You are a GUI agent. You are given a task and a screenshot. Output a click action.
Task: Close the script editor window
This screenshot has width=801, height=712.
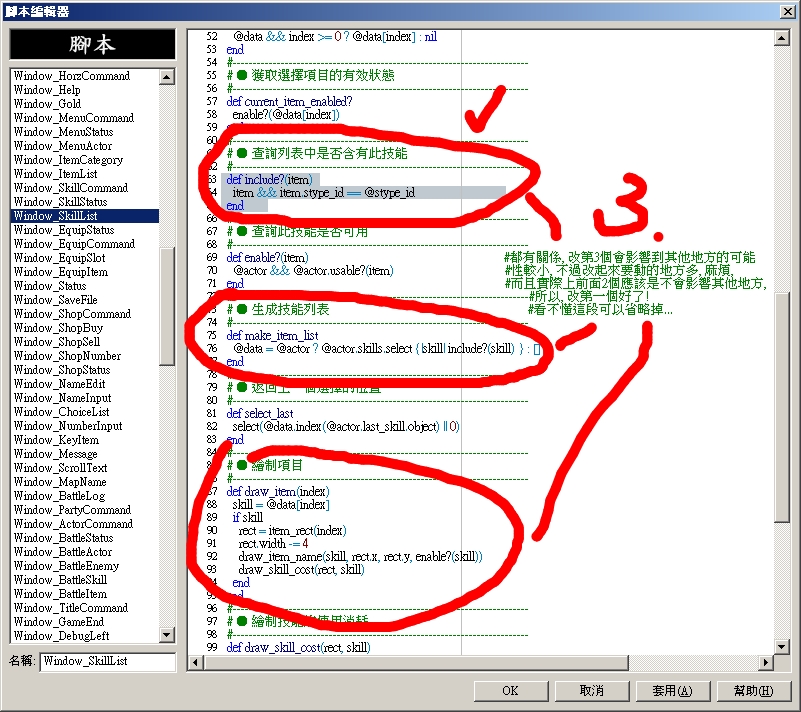787,11
